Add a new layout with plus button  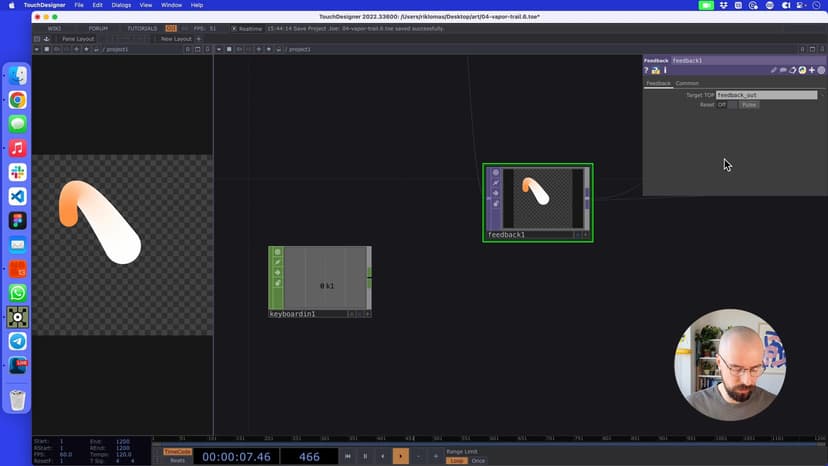pos(198,39)
